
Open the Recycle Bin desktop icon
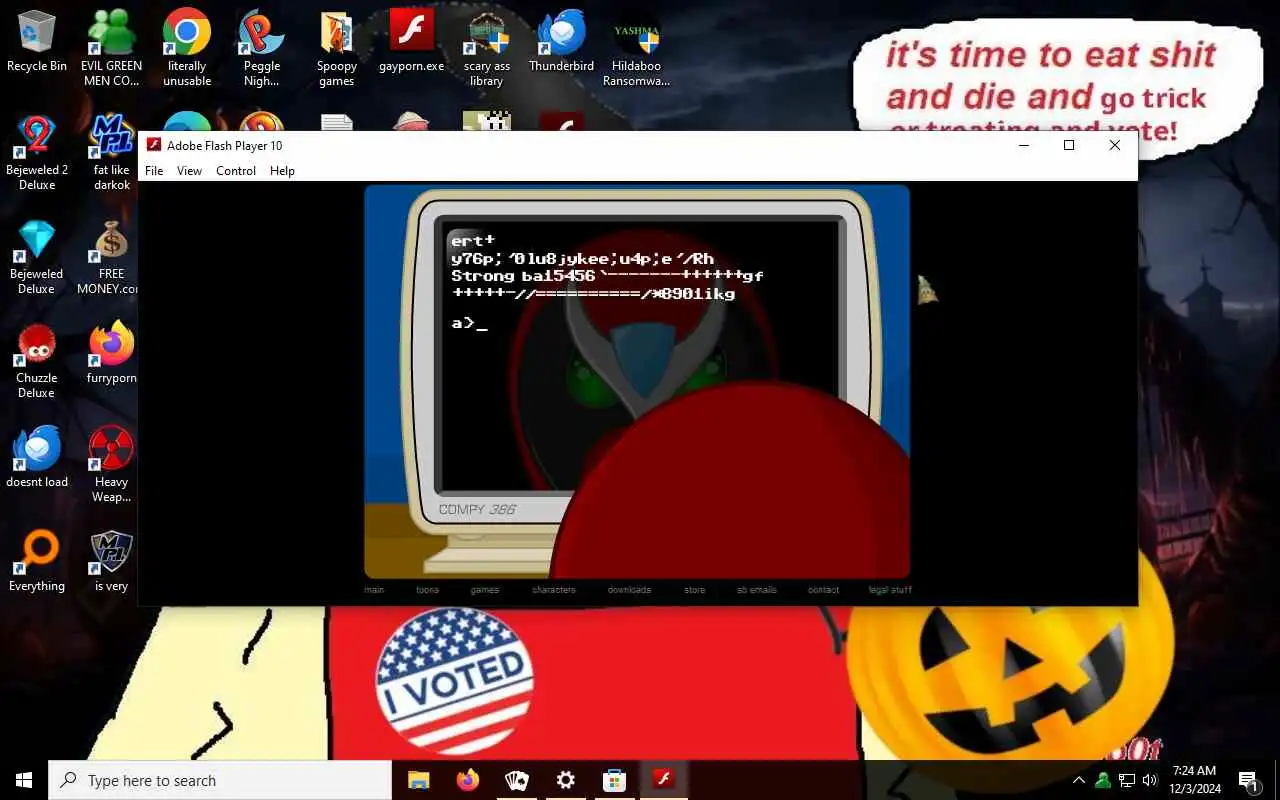pos(37,43)
